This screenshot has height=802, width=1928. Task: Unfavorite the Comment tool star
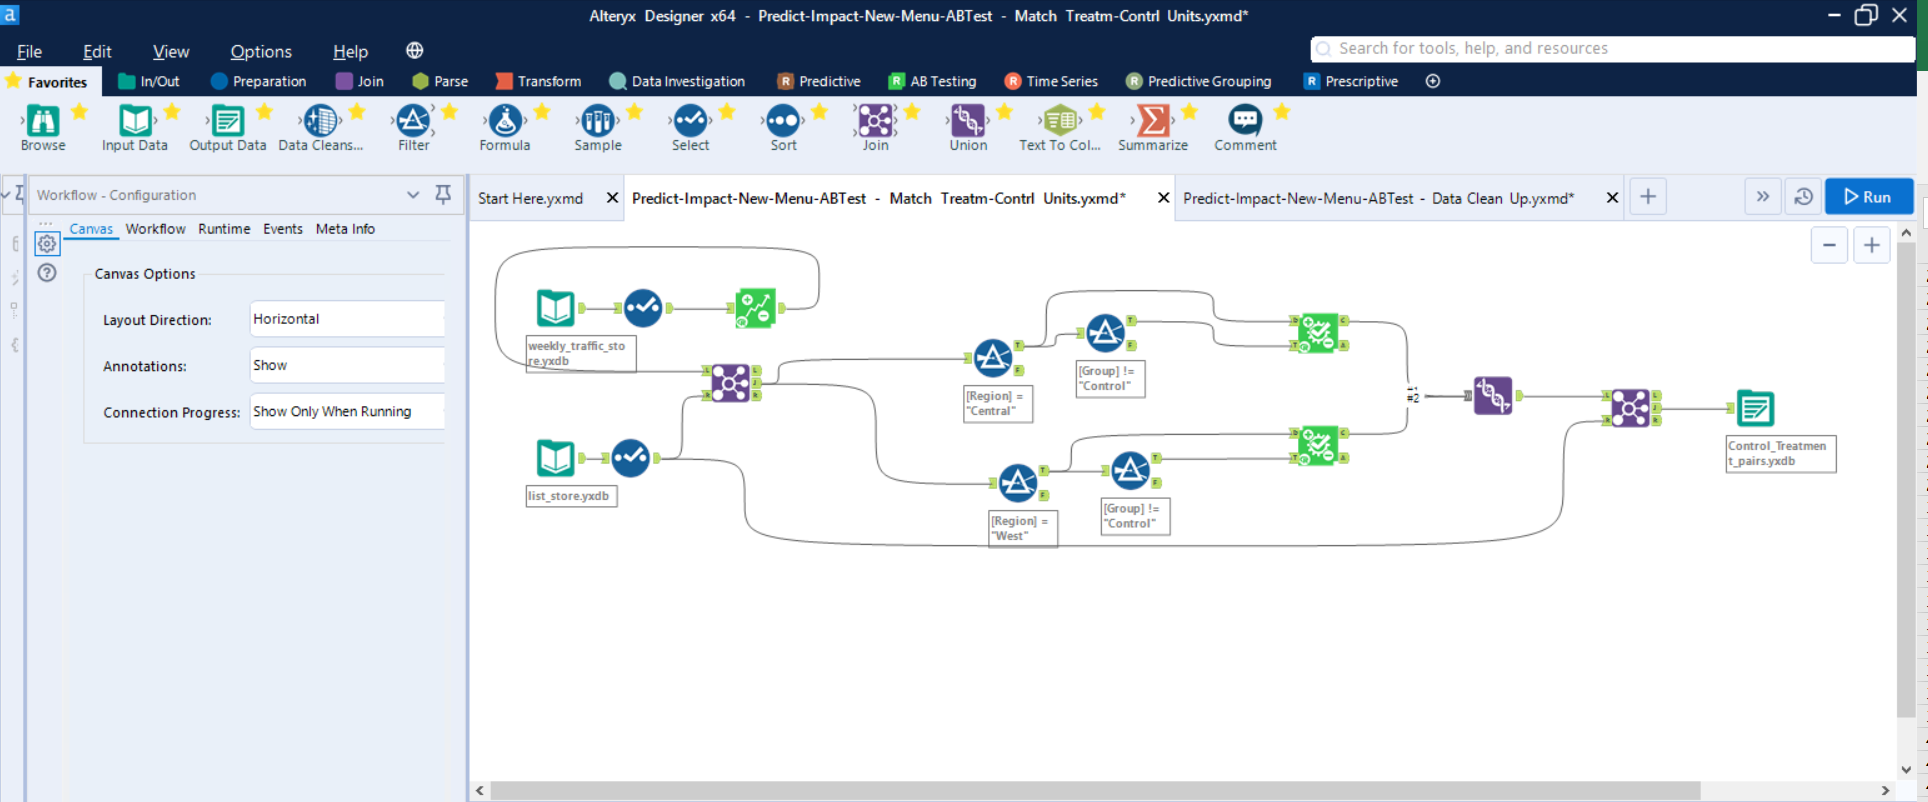1282,110
